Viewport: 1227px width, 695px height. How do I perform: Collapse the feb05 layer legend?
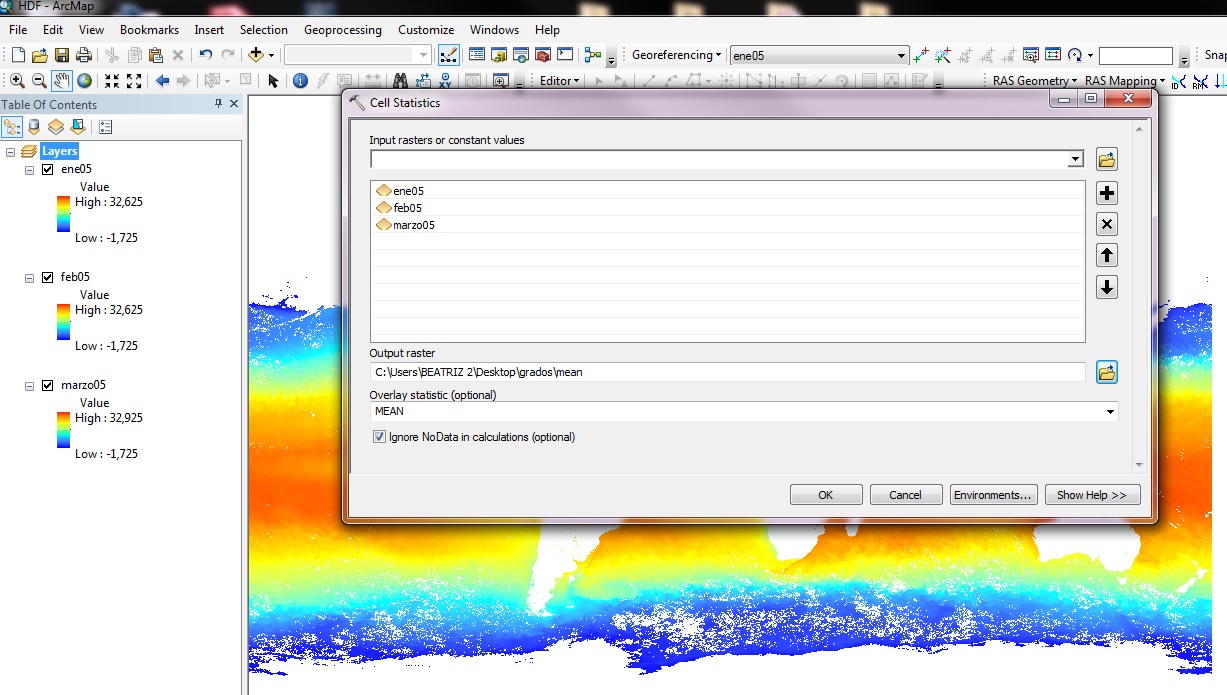(x=30, y=278)
